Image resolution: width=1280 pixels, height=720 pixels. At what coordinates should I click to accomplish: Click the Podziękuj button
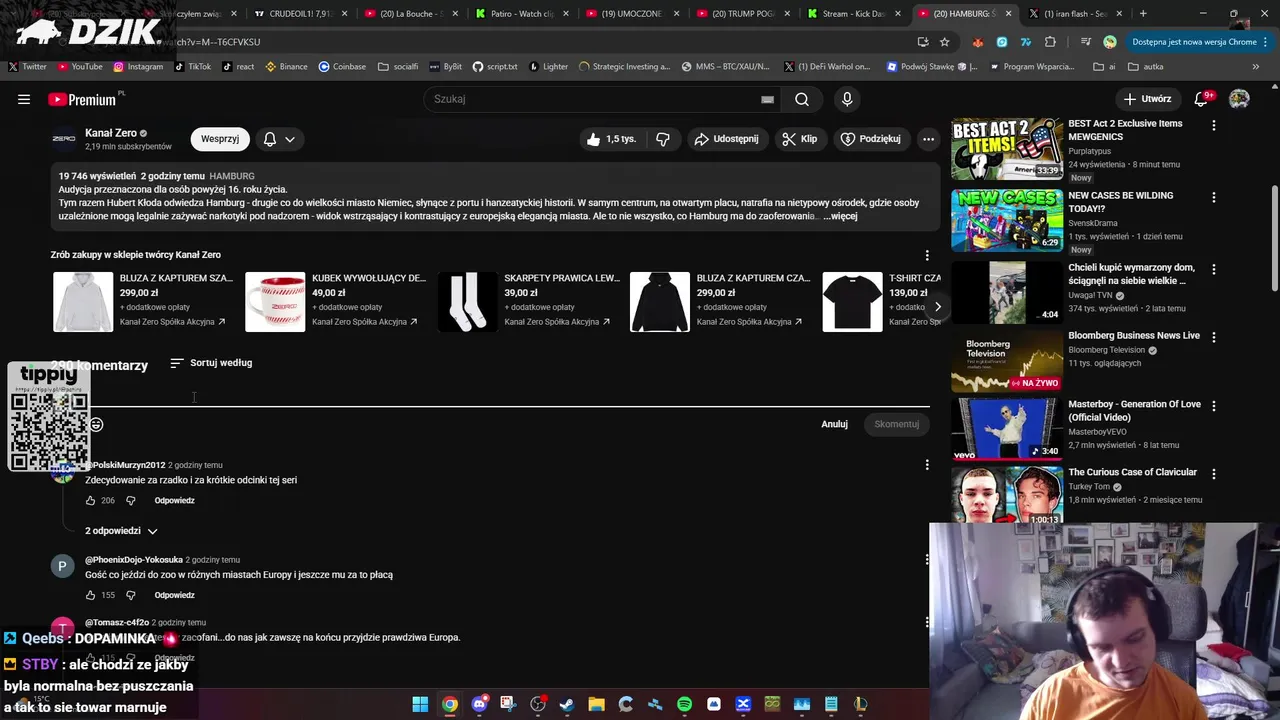click(x=871, y=139)
